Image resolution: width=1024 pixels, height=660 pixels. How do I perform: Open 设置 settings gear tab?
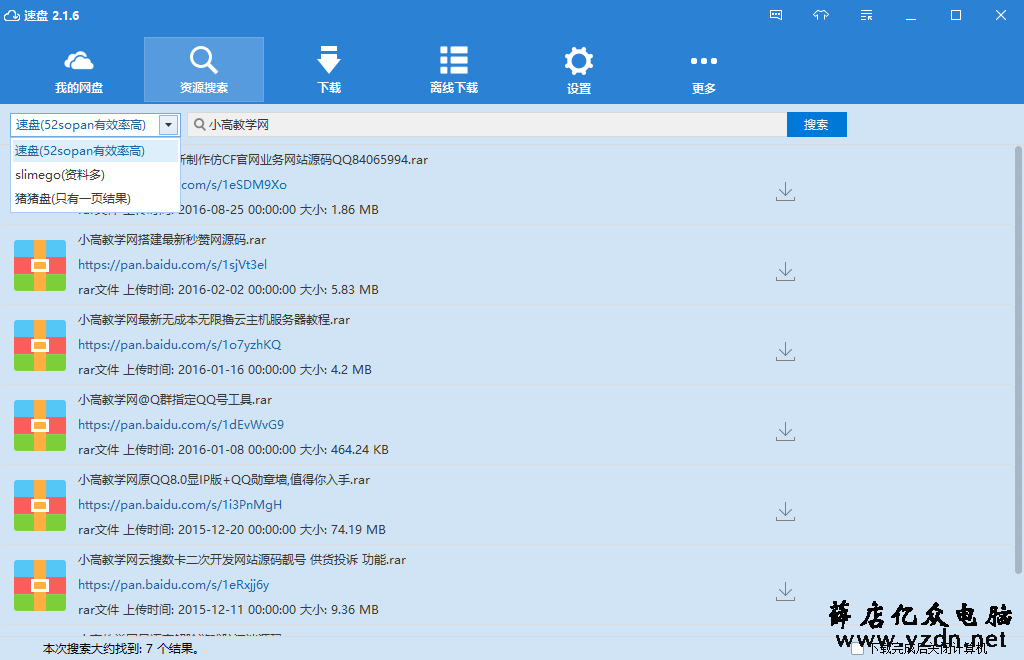[579, 70]
